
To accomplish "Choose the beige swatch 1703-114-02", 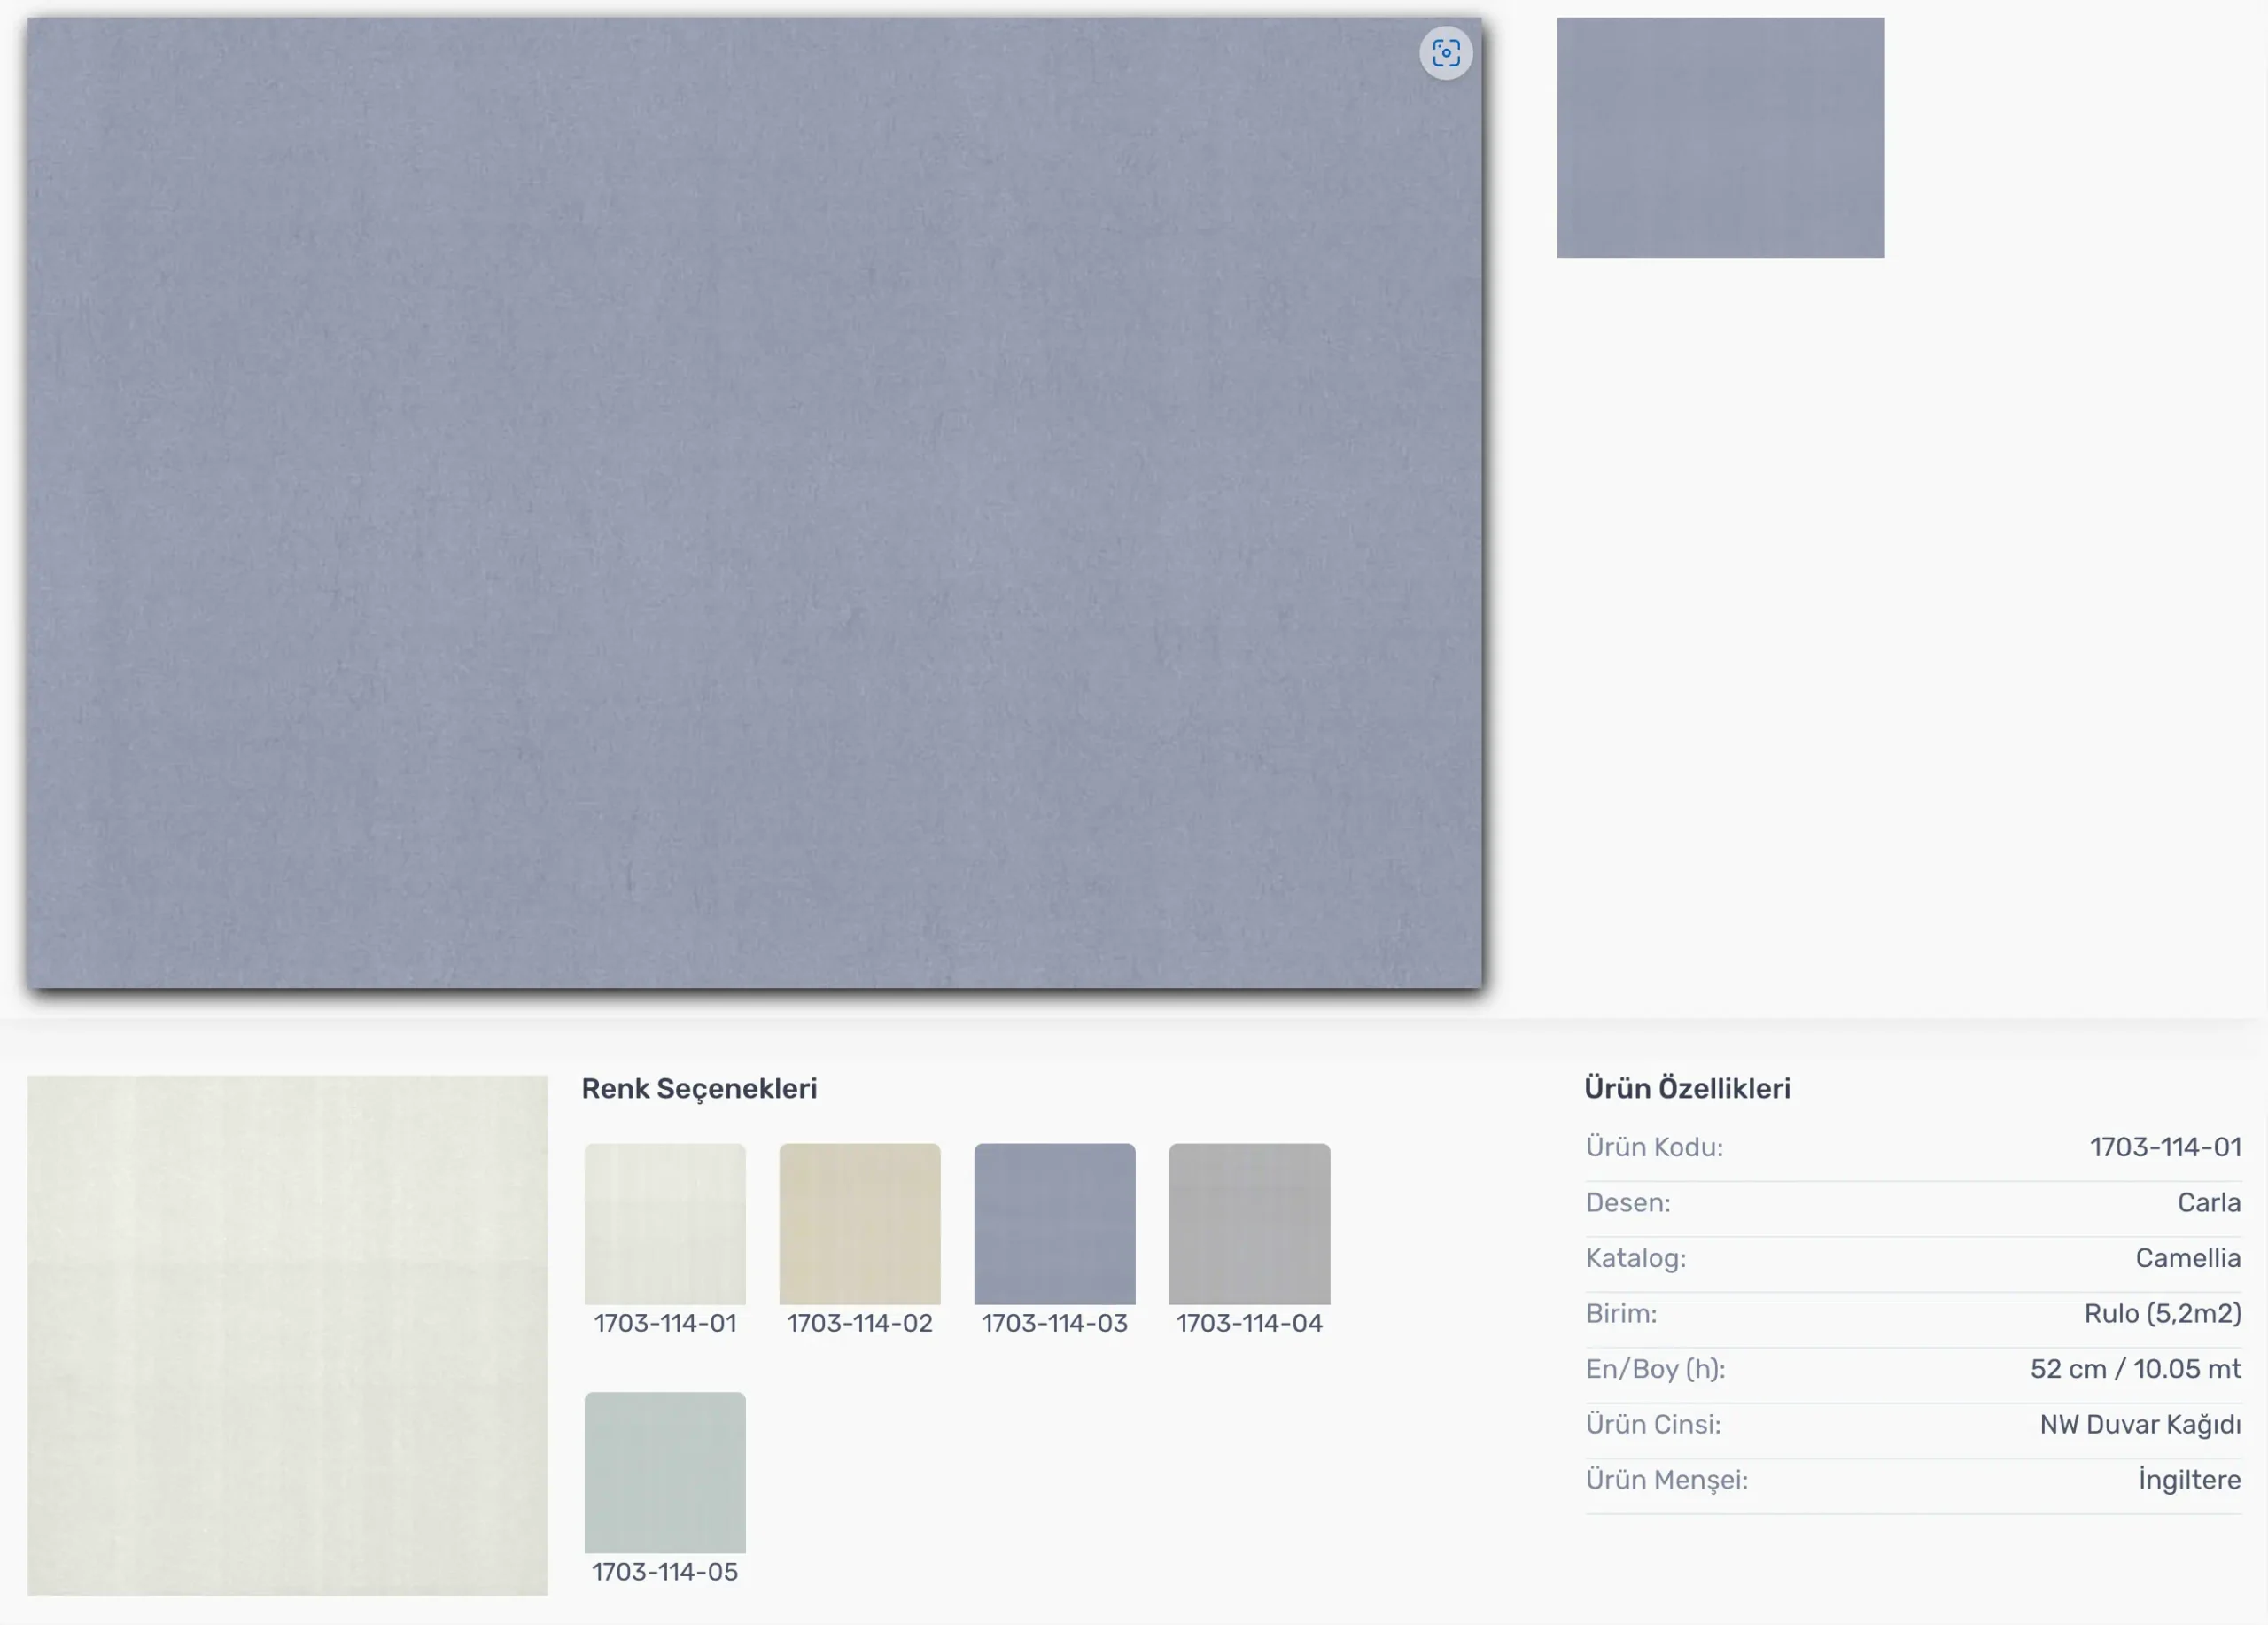I will (859, 1223).
